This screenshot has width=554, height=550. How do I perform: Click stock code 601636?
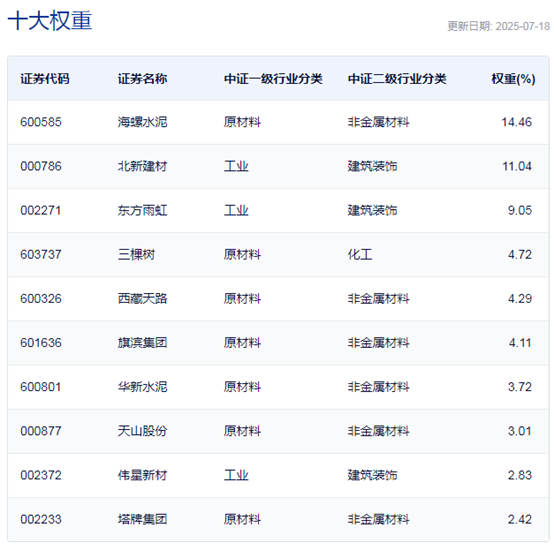click(41, 343)
